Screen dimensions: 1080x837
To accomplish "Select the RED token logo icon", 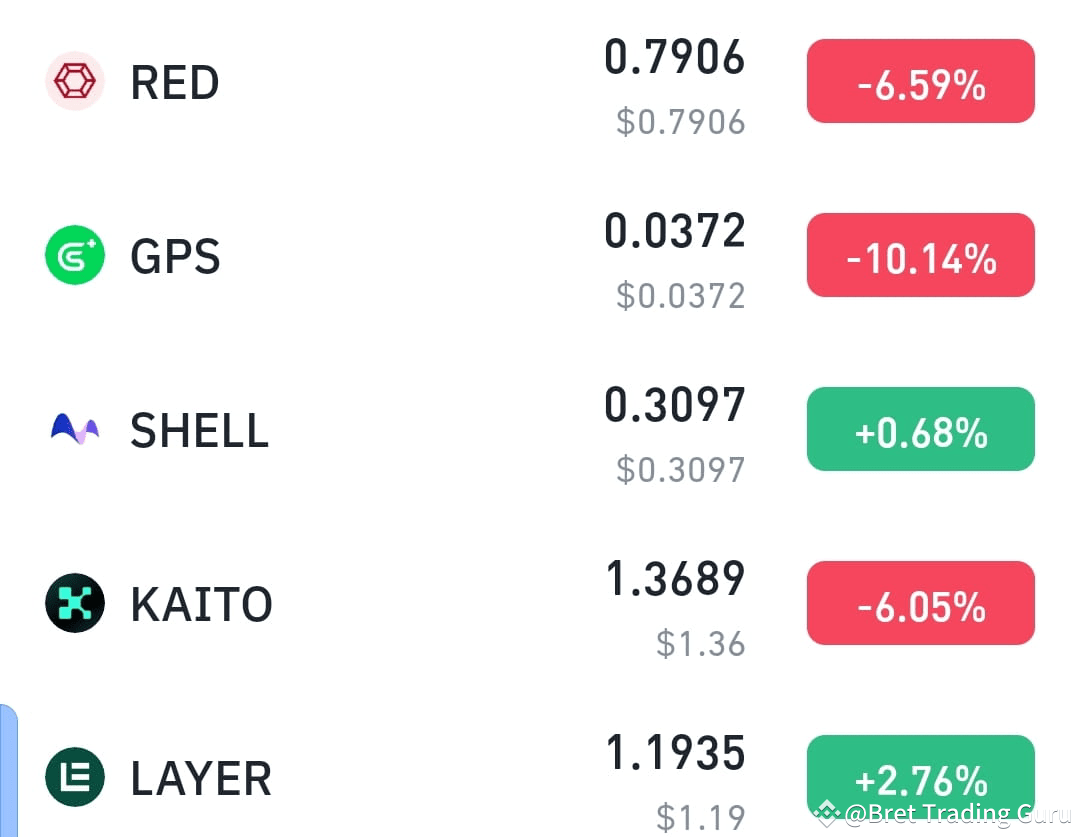I will tap(75, 82).
